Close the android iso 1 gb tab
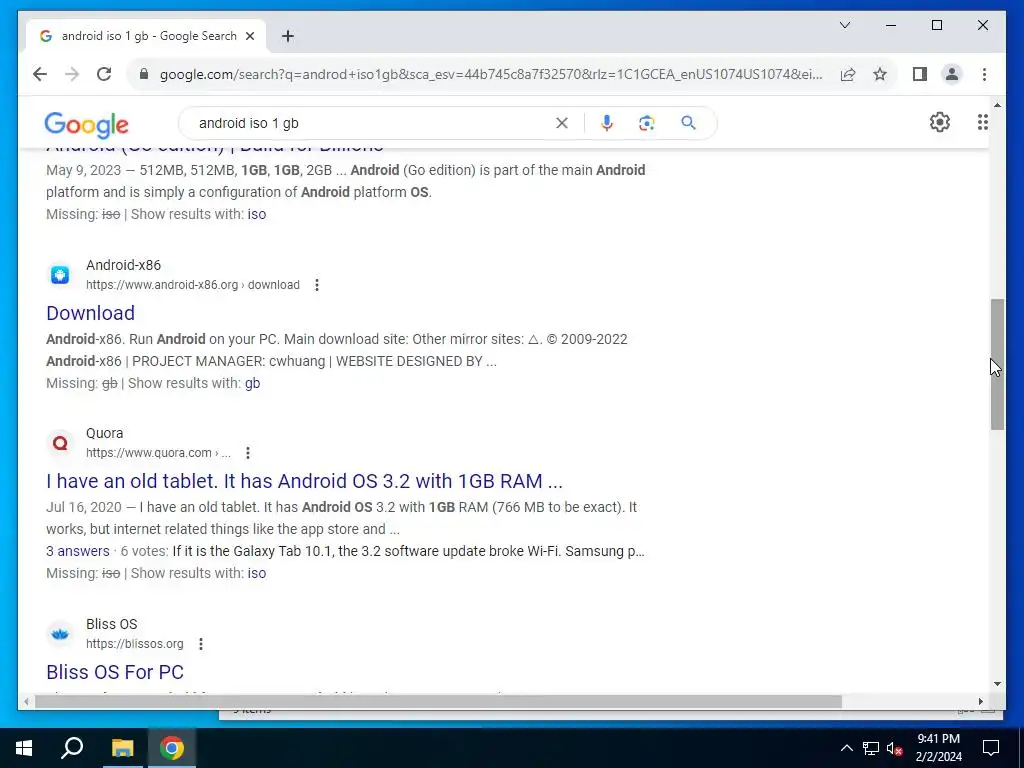The image size is (1024, 768). (x=249, y=36)
